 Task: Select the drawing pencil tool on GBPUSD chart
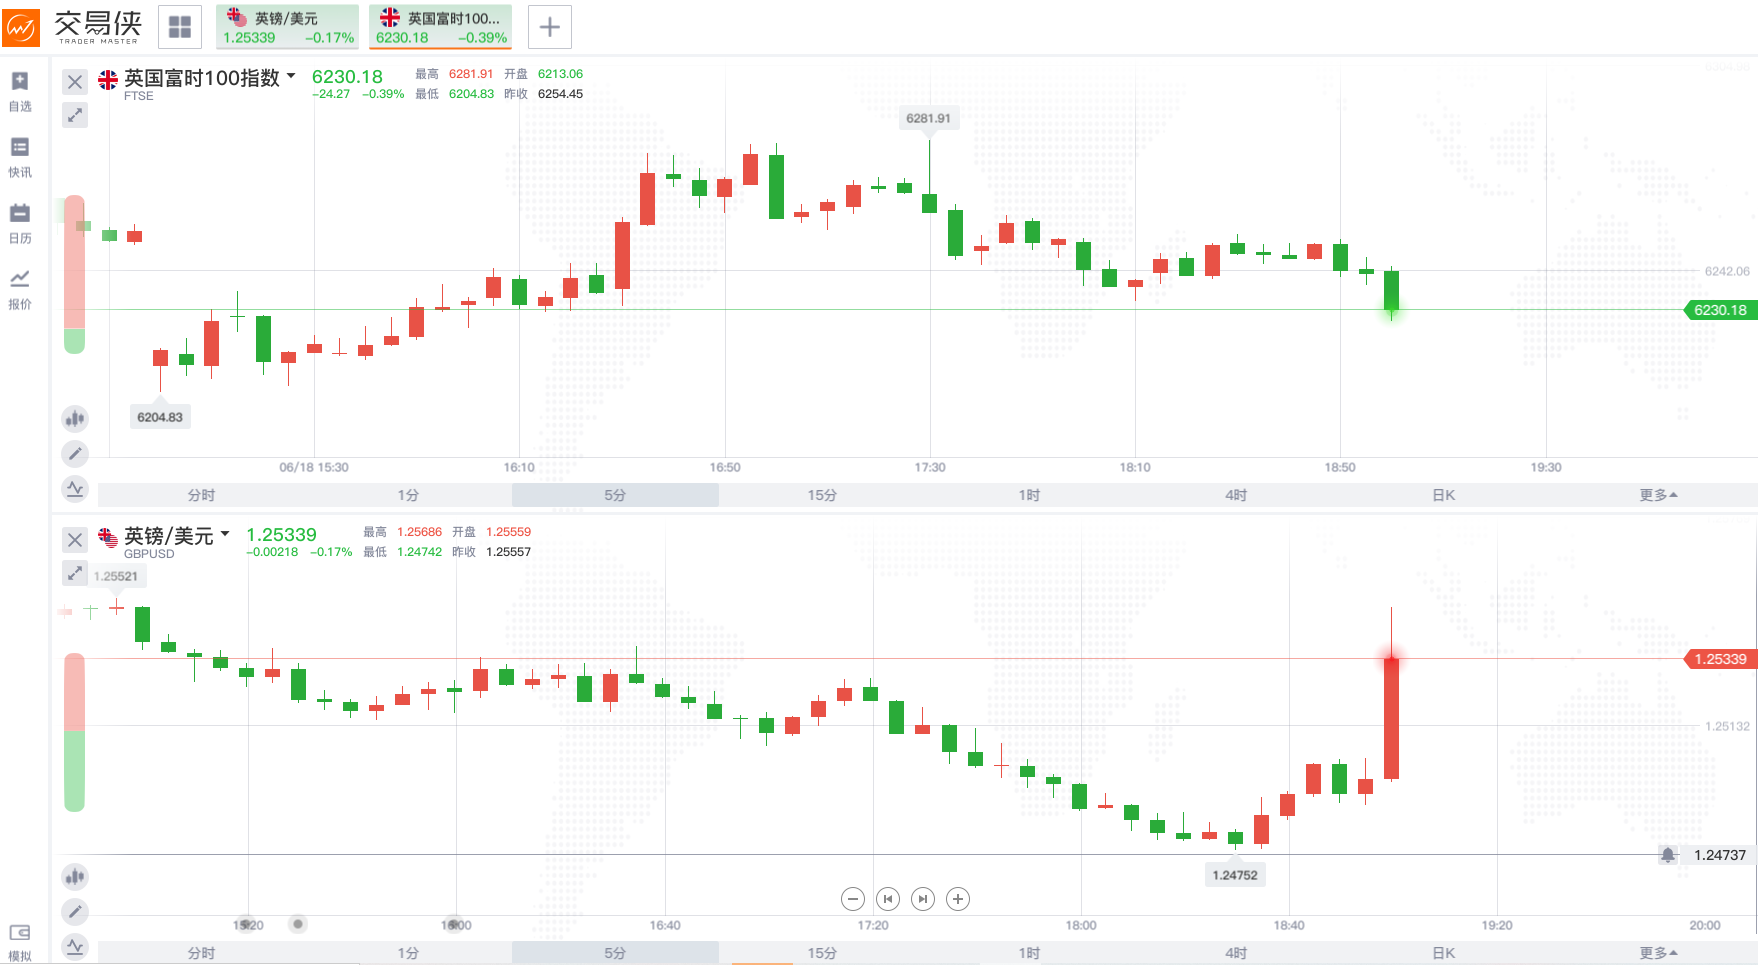tap(75, 911)
